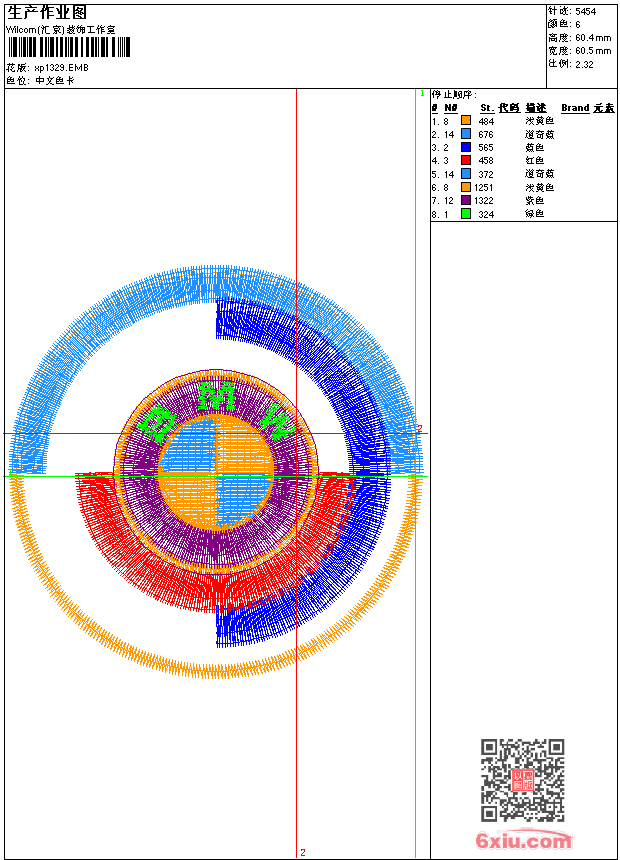The height and width of the screenshot is (860, 620).
Task: Click the orange swatch in stop row 1
Action: click(466, 120)
